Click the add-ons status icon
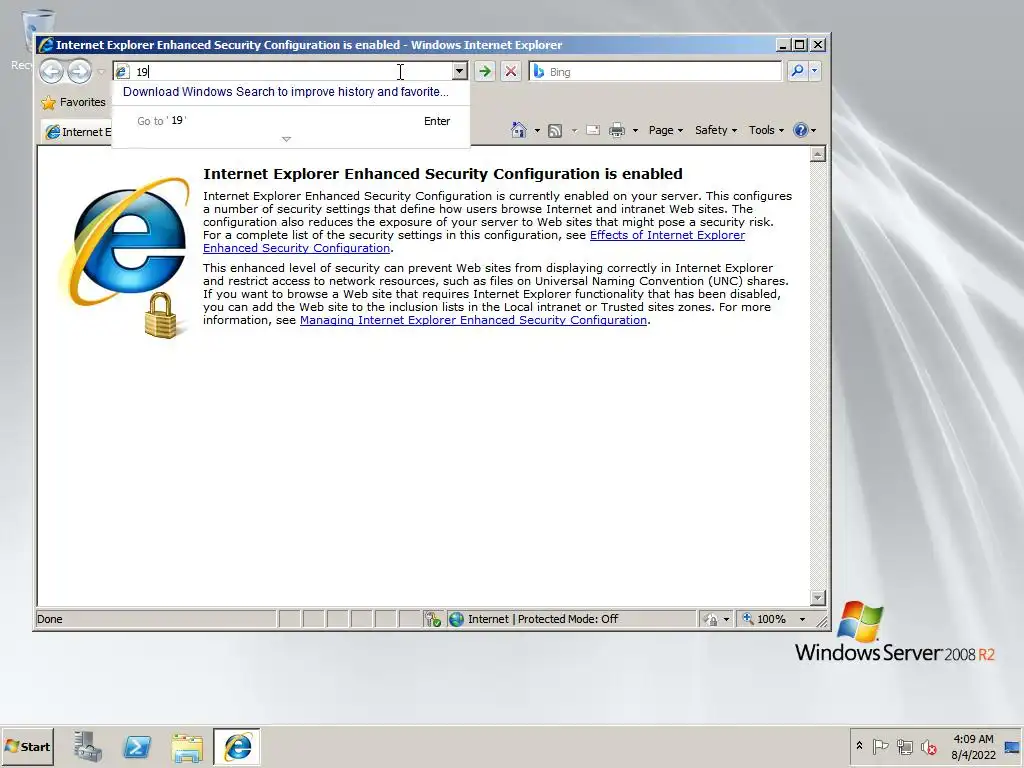1024x768 pixels. (432, 619)
